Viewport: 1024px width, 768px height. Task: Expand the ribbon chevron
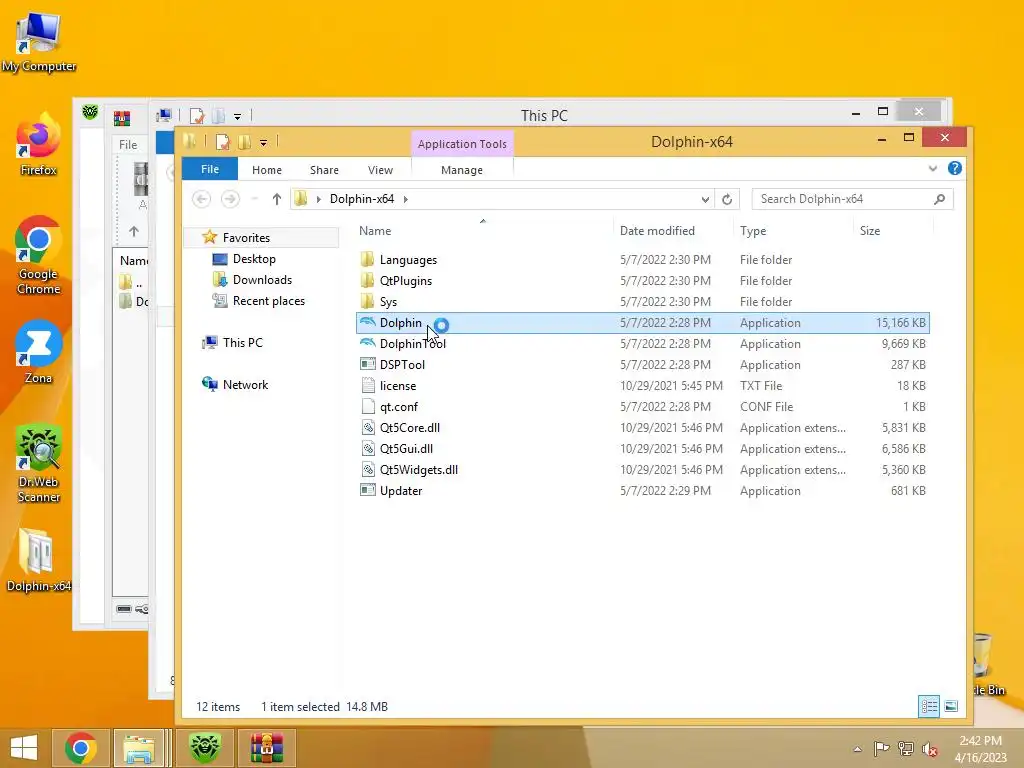tap(933, 168)
